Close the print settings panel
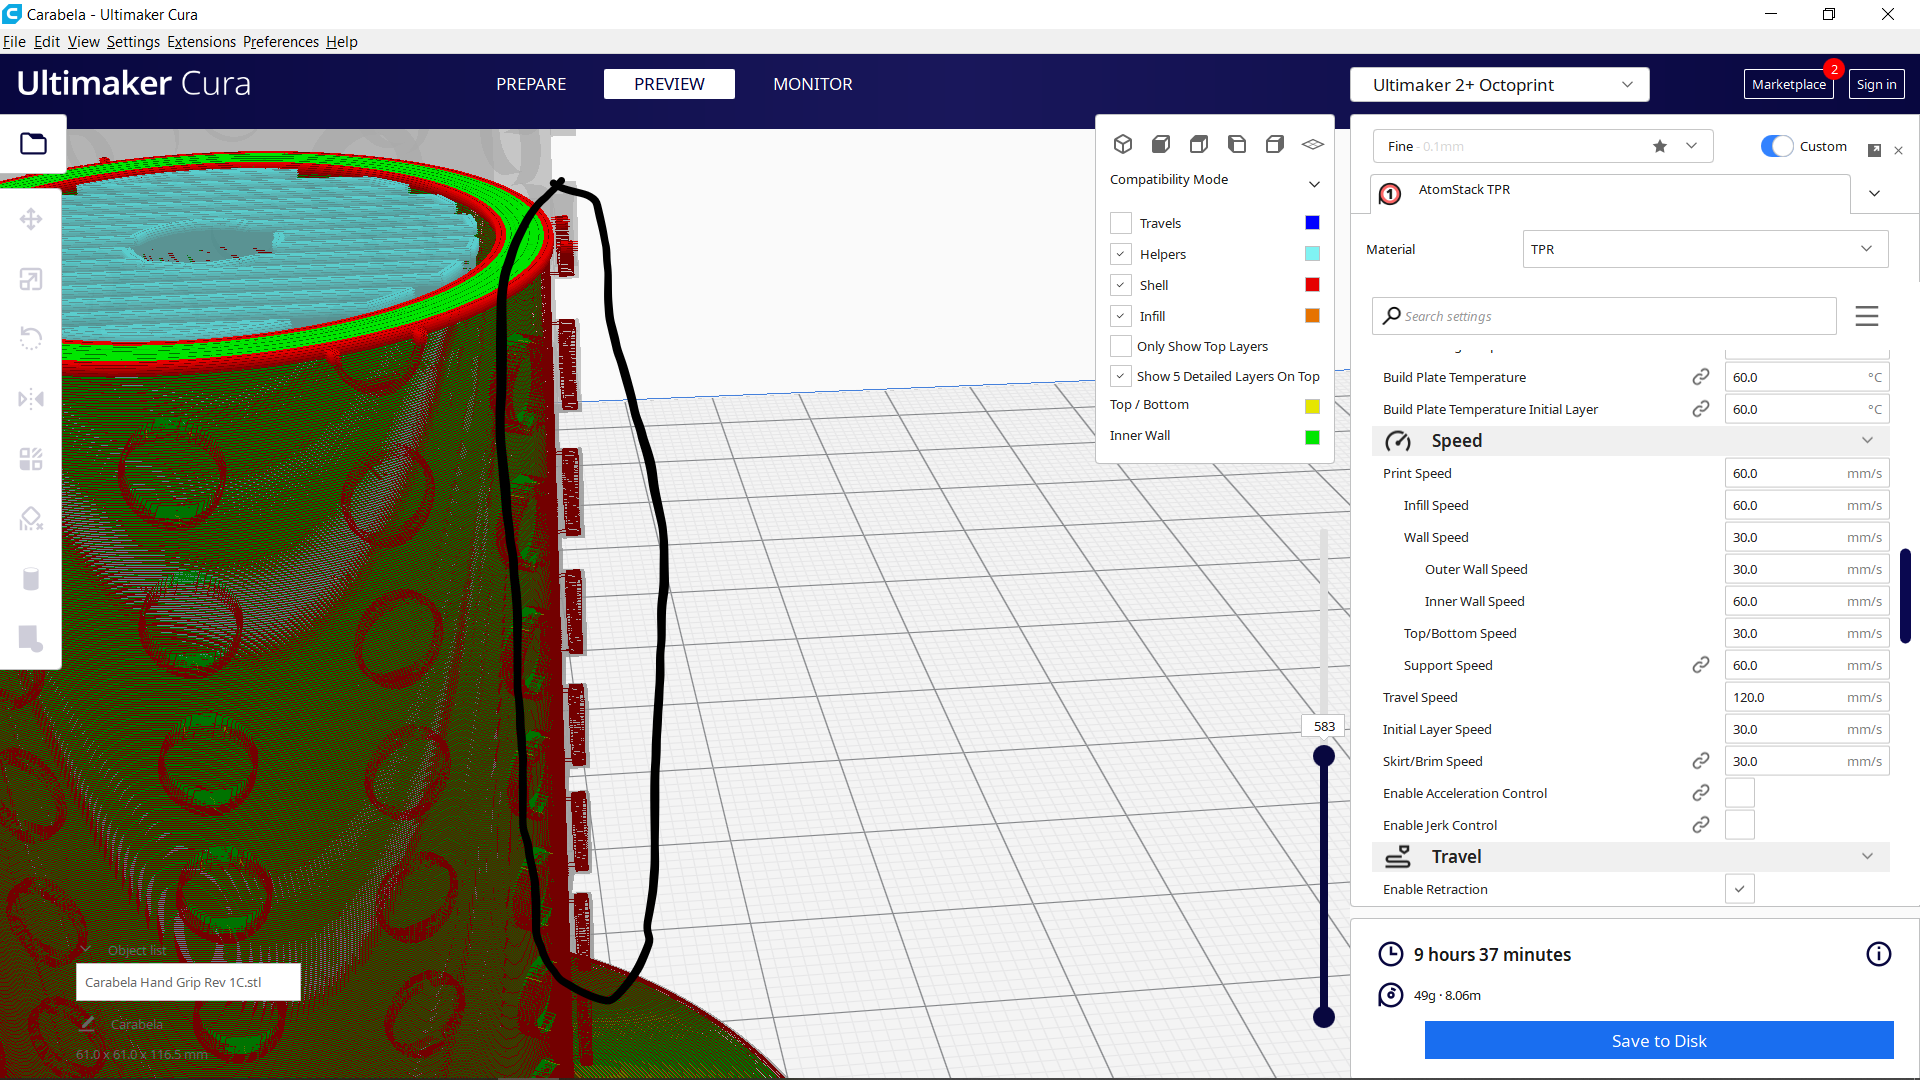Screen dimensions: 1920x1080 click(1899, 151)
